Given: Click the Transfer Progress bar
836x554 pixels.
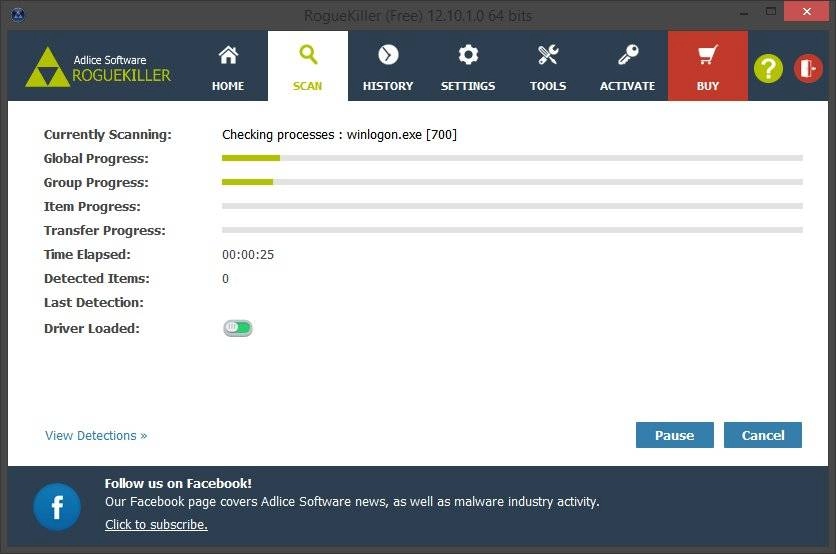Looking at the screenshot, I should point(512,230).
